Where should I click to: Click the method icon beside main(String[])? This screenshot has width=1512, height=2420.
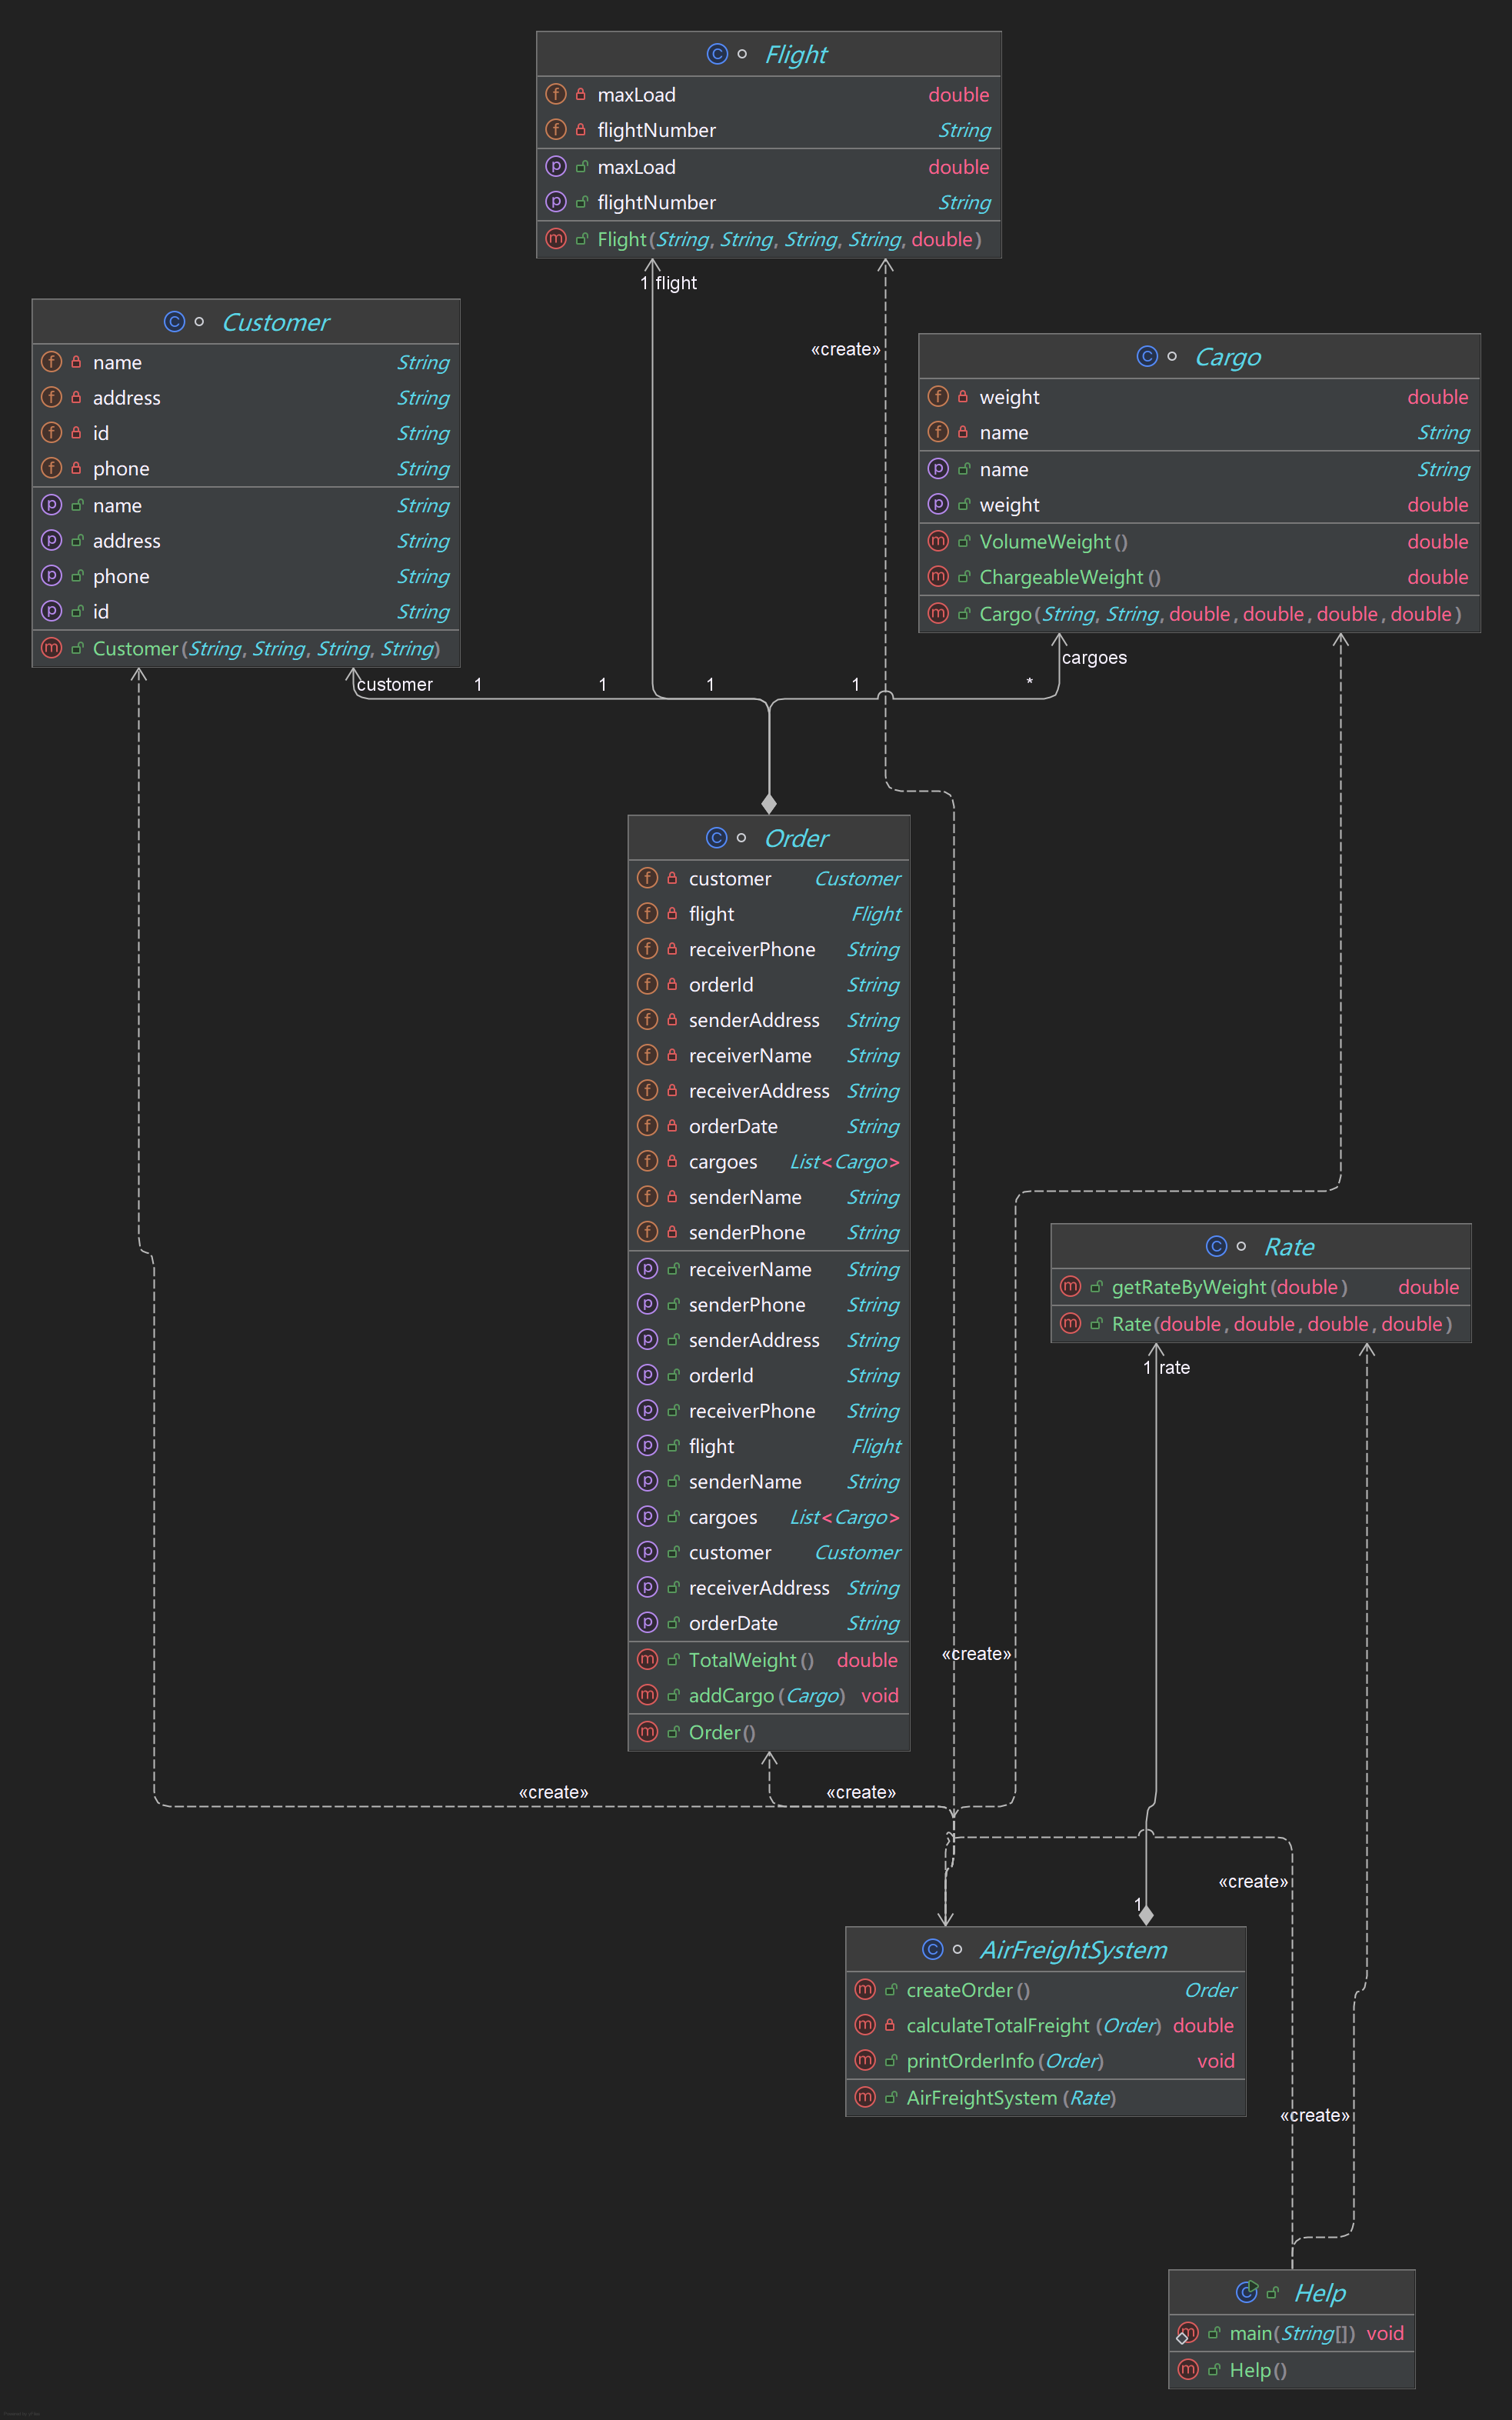tap(1188, 2333)
